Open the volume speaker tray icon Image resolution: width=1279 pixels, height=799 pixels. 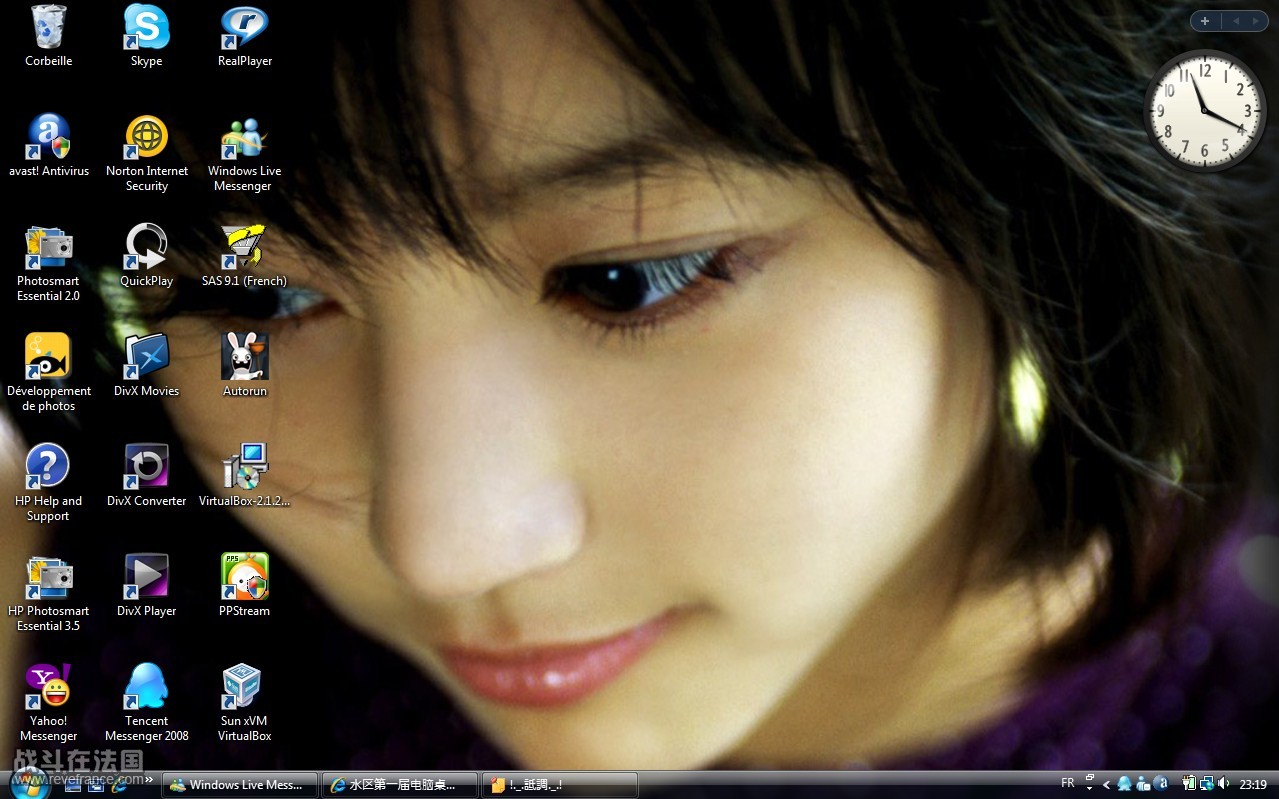[x=1224, y=783]
